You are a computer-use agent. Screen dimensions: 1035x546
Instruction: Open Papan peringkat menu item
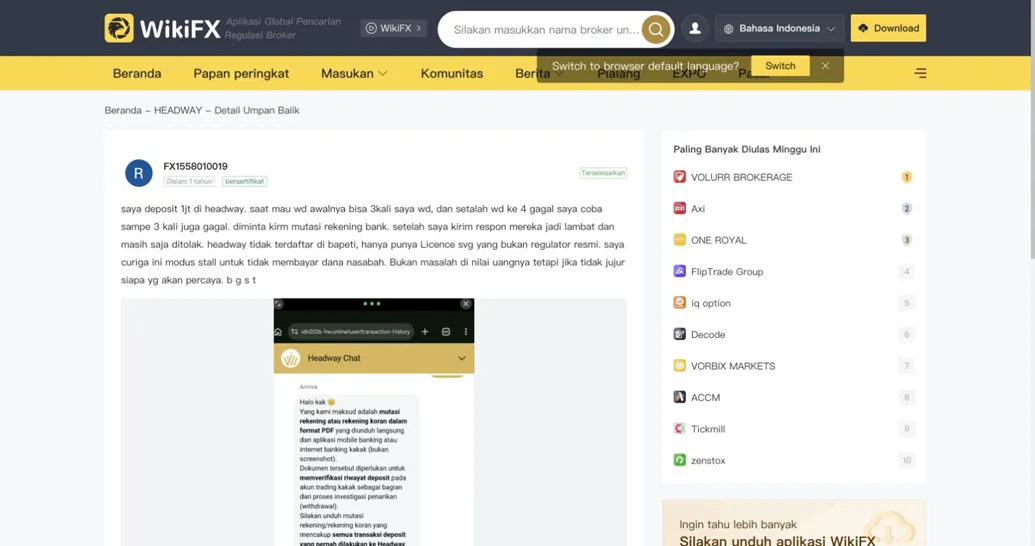tap(241, 73)
